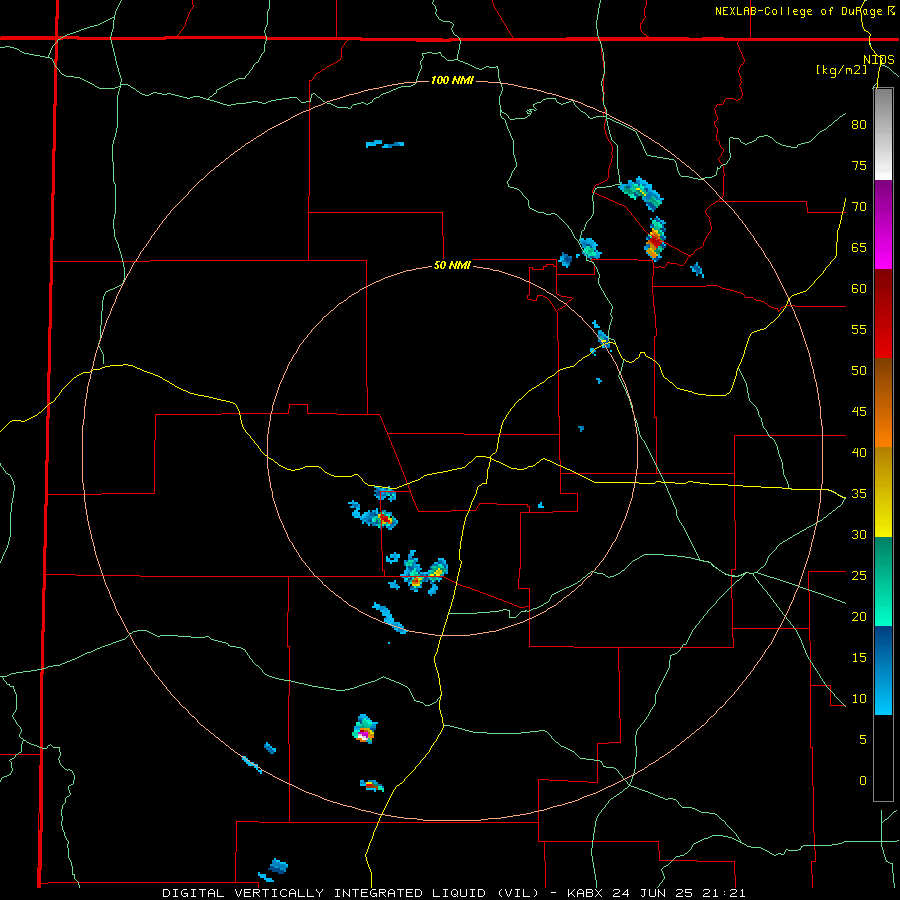This screenshot has width=900, height=900.
Task: Click the 35 value on color scale
Action: click(x=859, y=494)
